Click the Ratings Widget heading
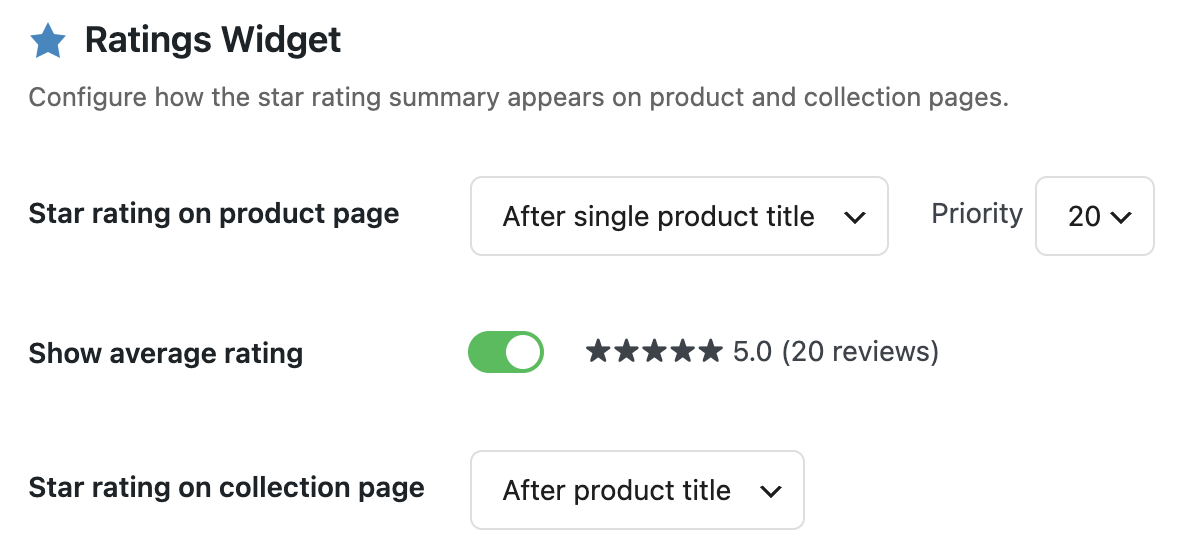Image resolution: width=1184 pixels, height=546 pixels. [213, 40]
